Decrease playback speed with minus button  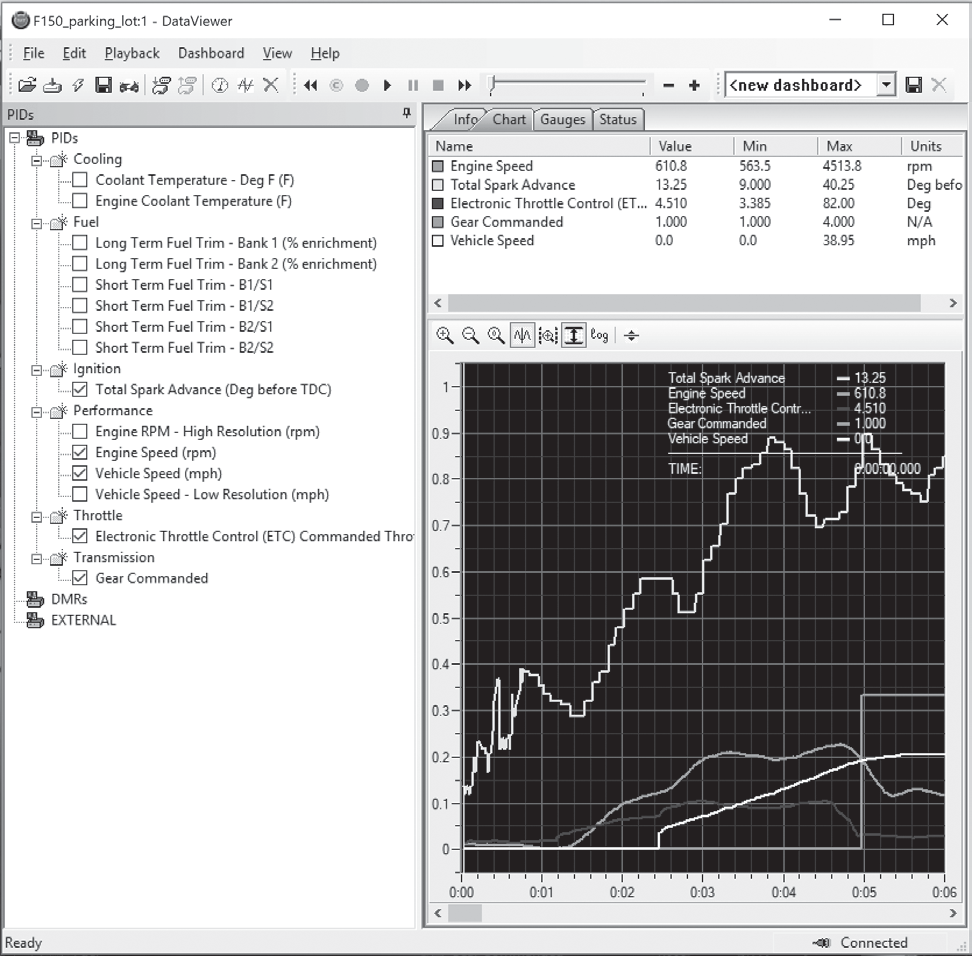coord(668,86)
